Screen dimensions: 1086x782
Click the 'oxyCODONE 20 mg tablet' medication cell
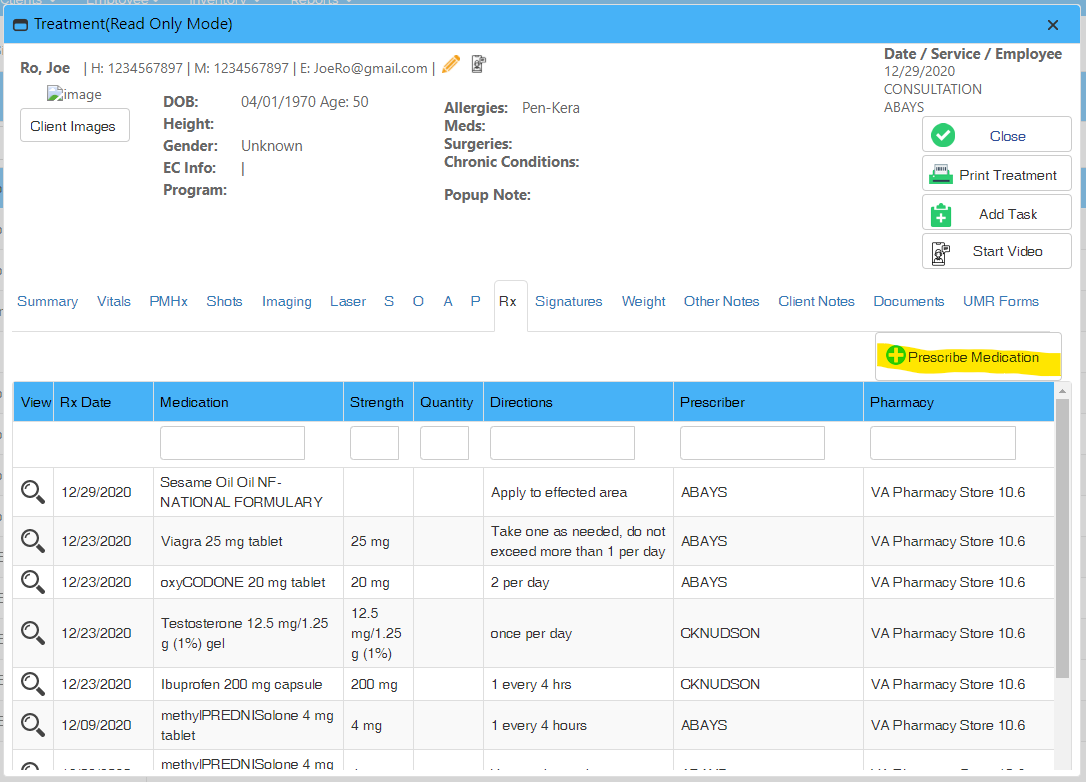(x=248, y=582)
